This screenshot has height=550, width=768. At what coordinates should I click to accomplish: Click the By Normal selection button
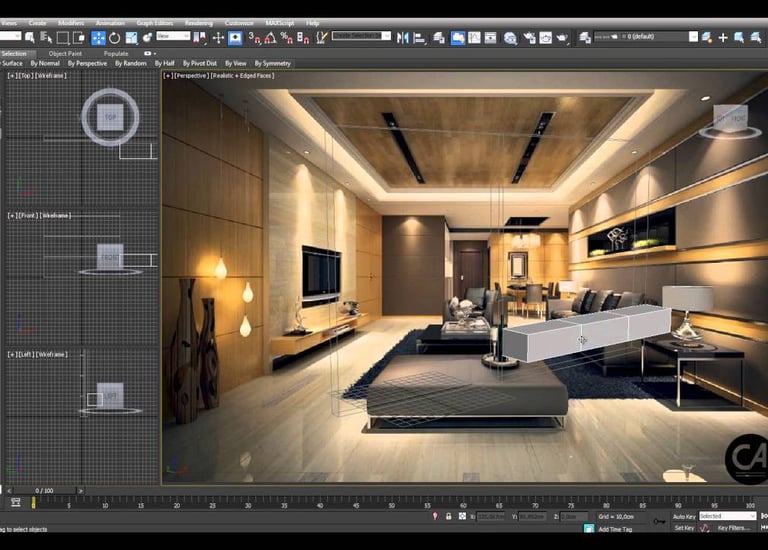tap(45, 63)
